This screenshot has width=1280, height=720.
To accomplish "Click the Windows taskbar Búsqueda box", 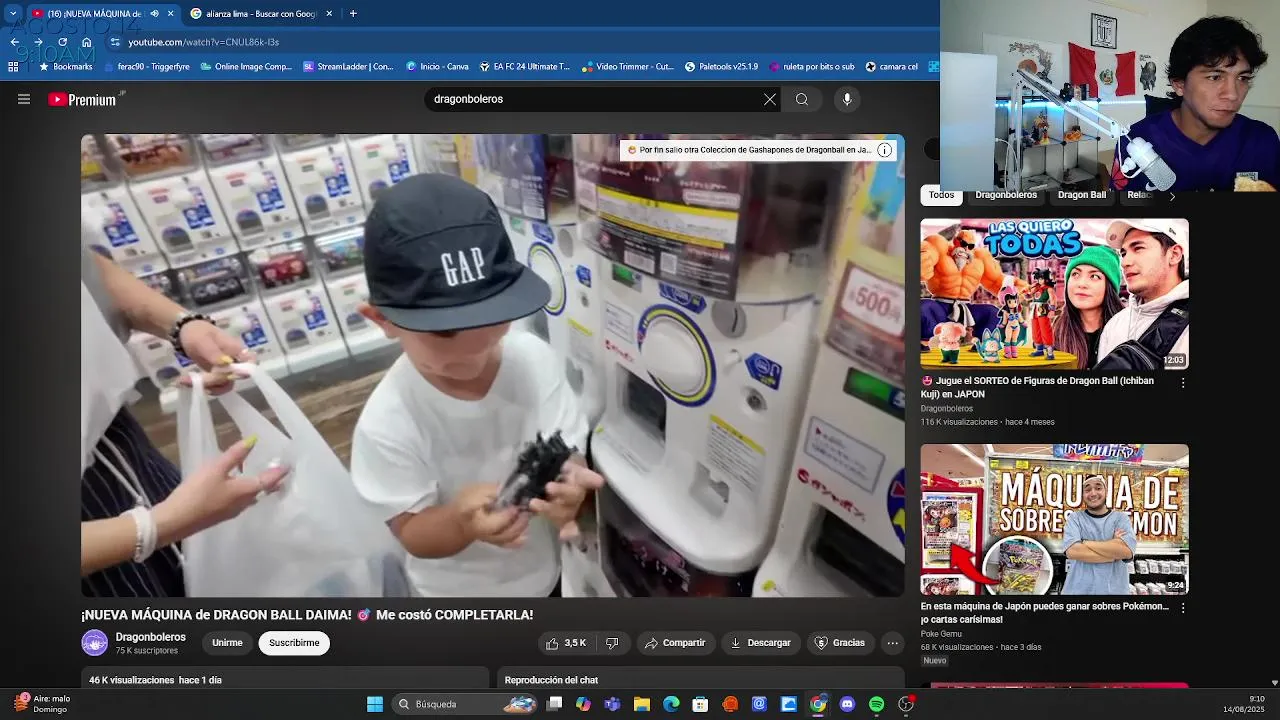I will click(x=466, y=704).
